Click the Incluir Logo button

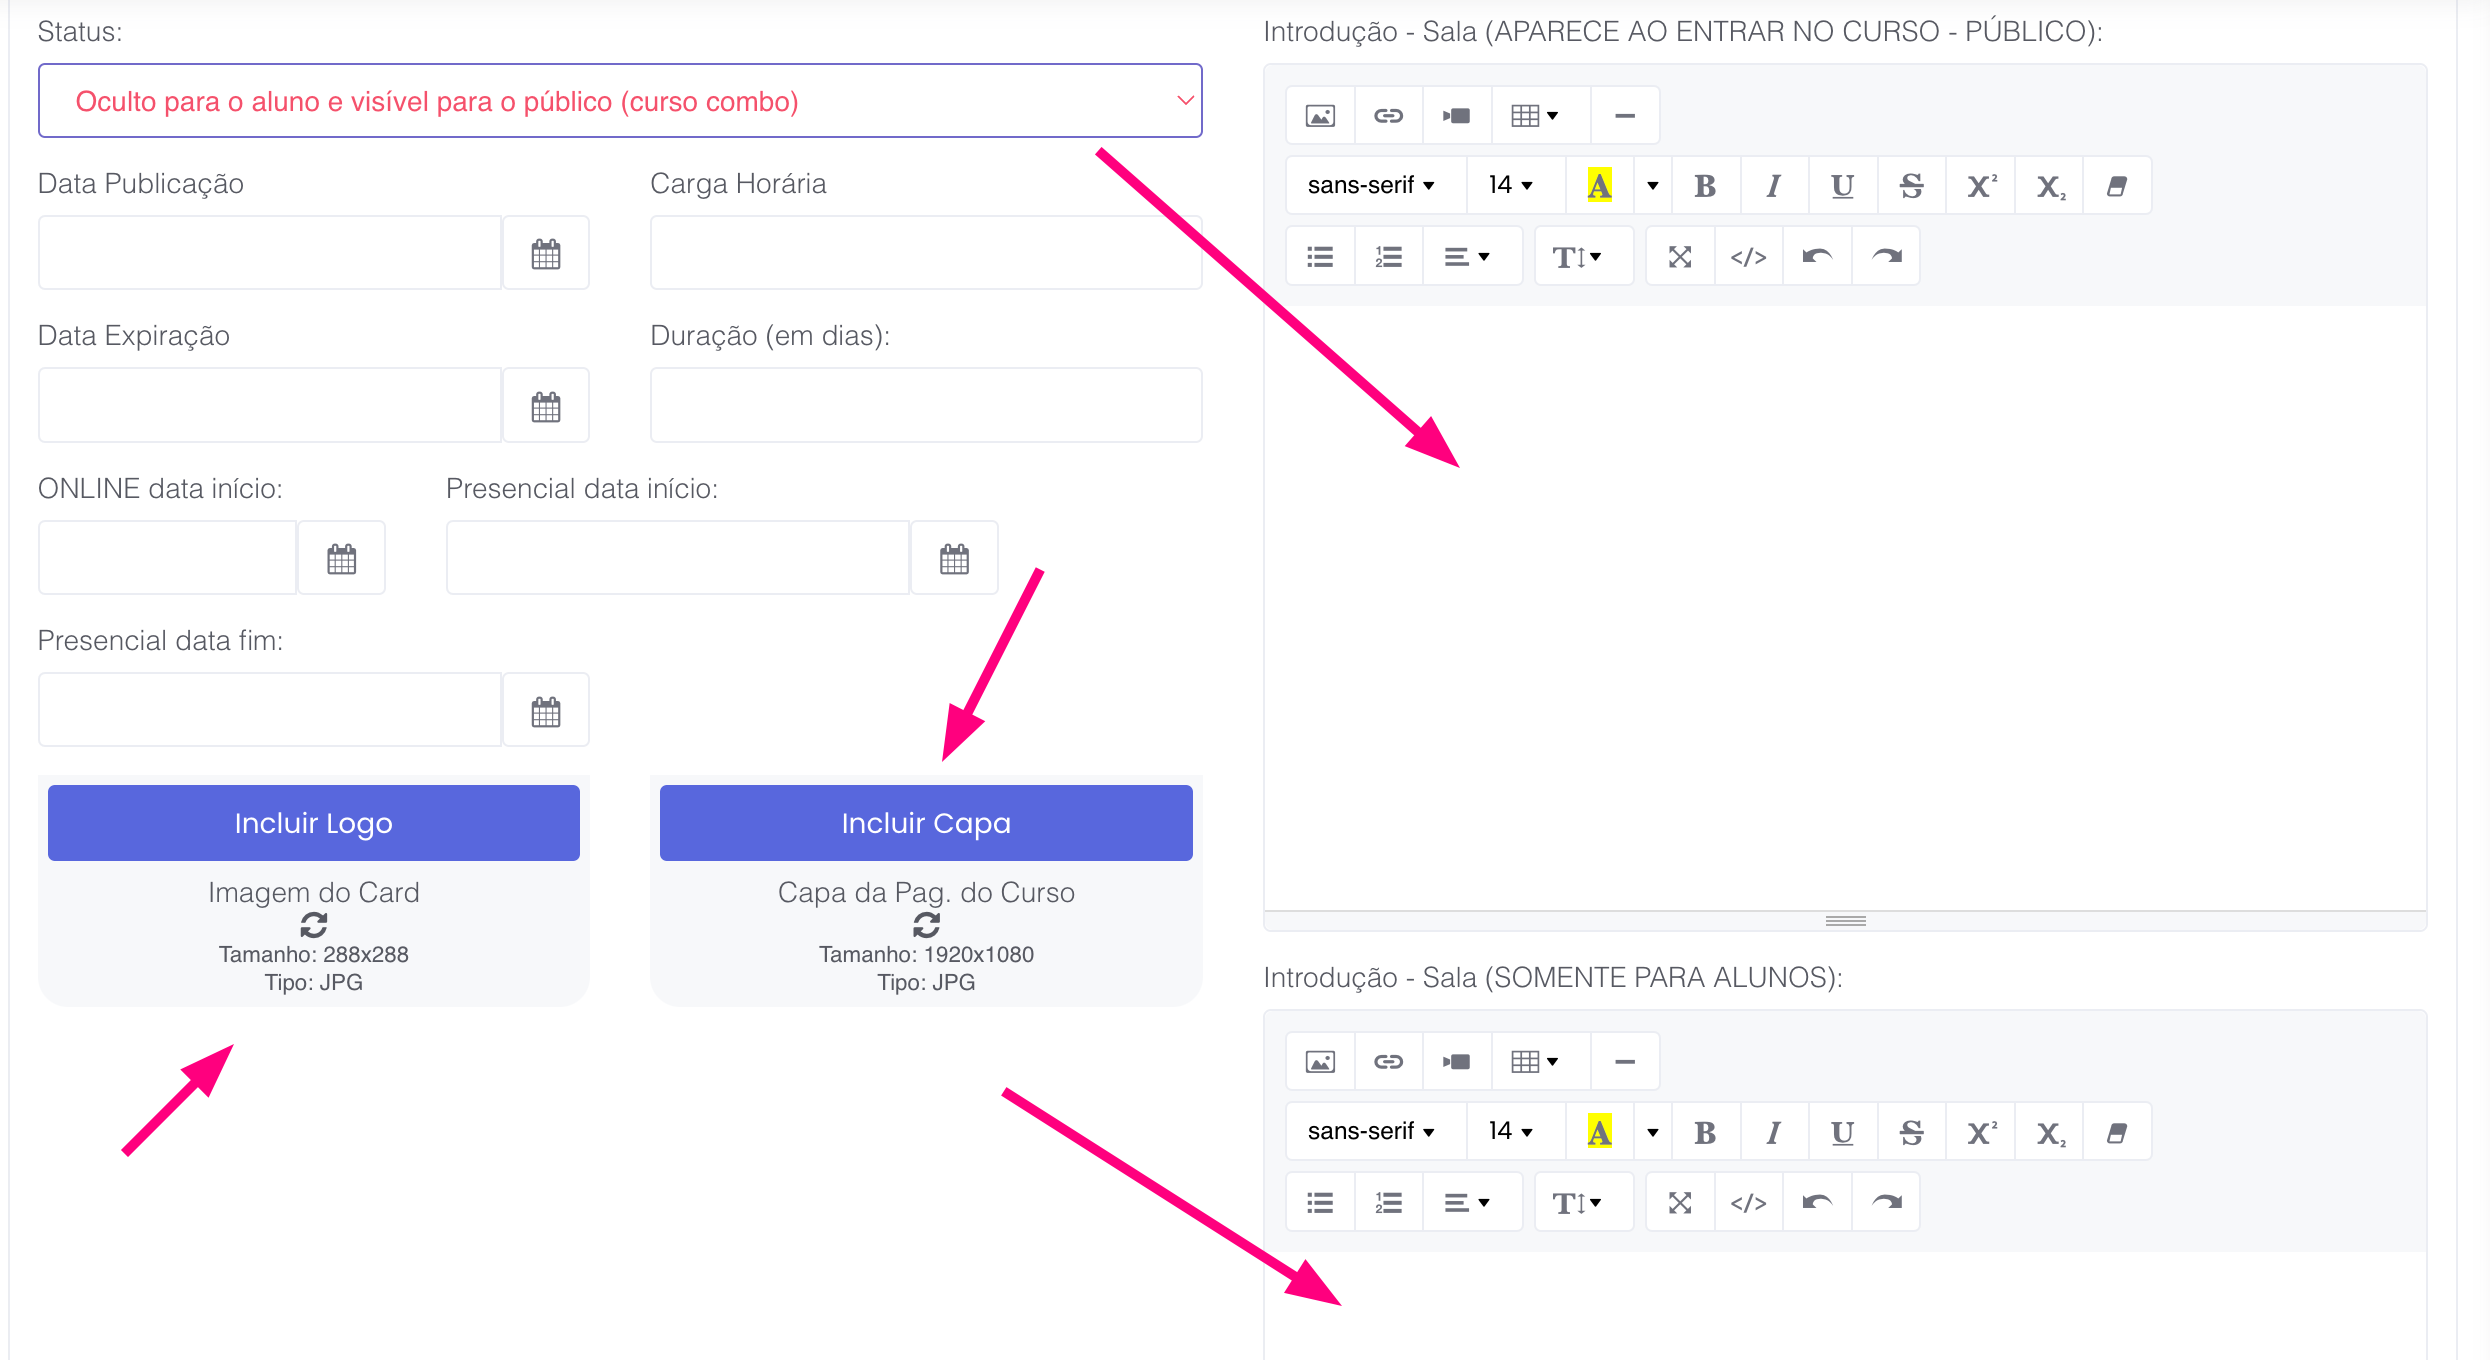tap(314, 823)
